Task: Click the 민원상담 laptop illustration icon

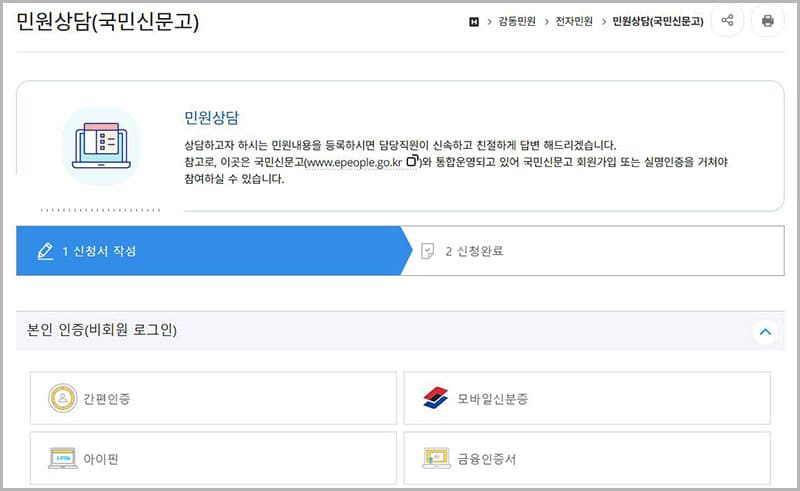Action: pos(100,146)
